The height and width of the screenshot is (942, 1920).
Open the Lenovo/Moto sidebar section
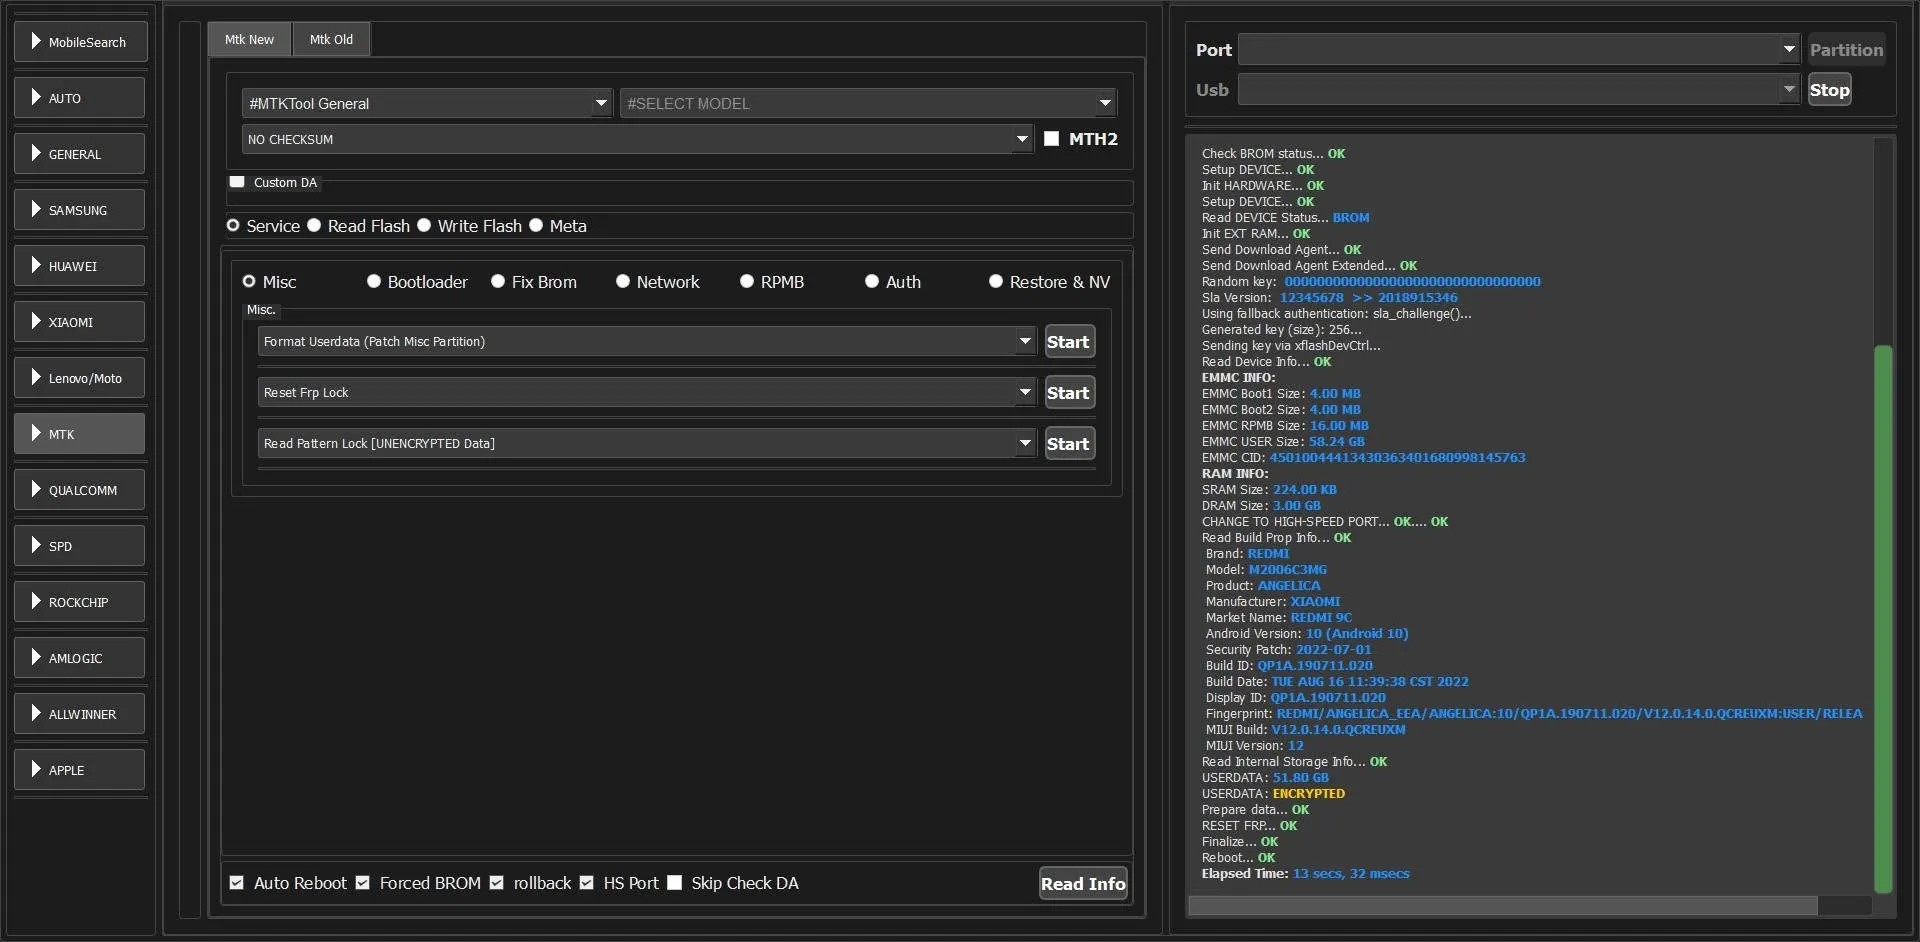(80, 378)
